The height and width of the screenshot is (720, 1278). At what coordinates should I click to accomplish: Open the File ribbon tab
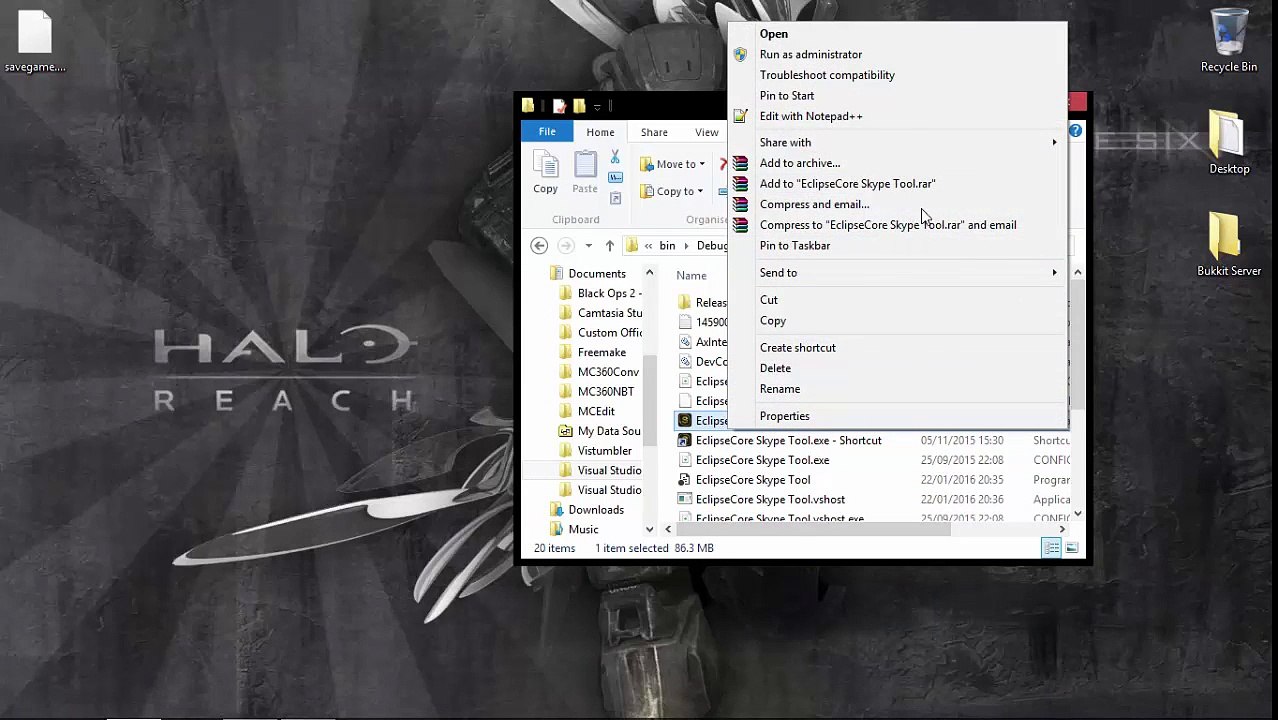pos(547,132)
